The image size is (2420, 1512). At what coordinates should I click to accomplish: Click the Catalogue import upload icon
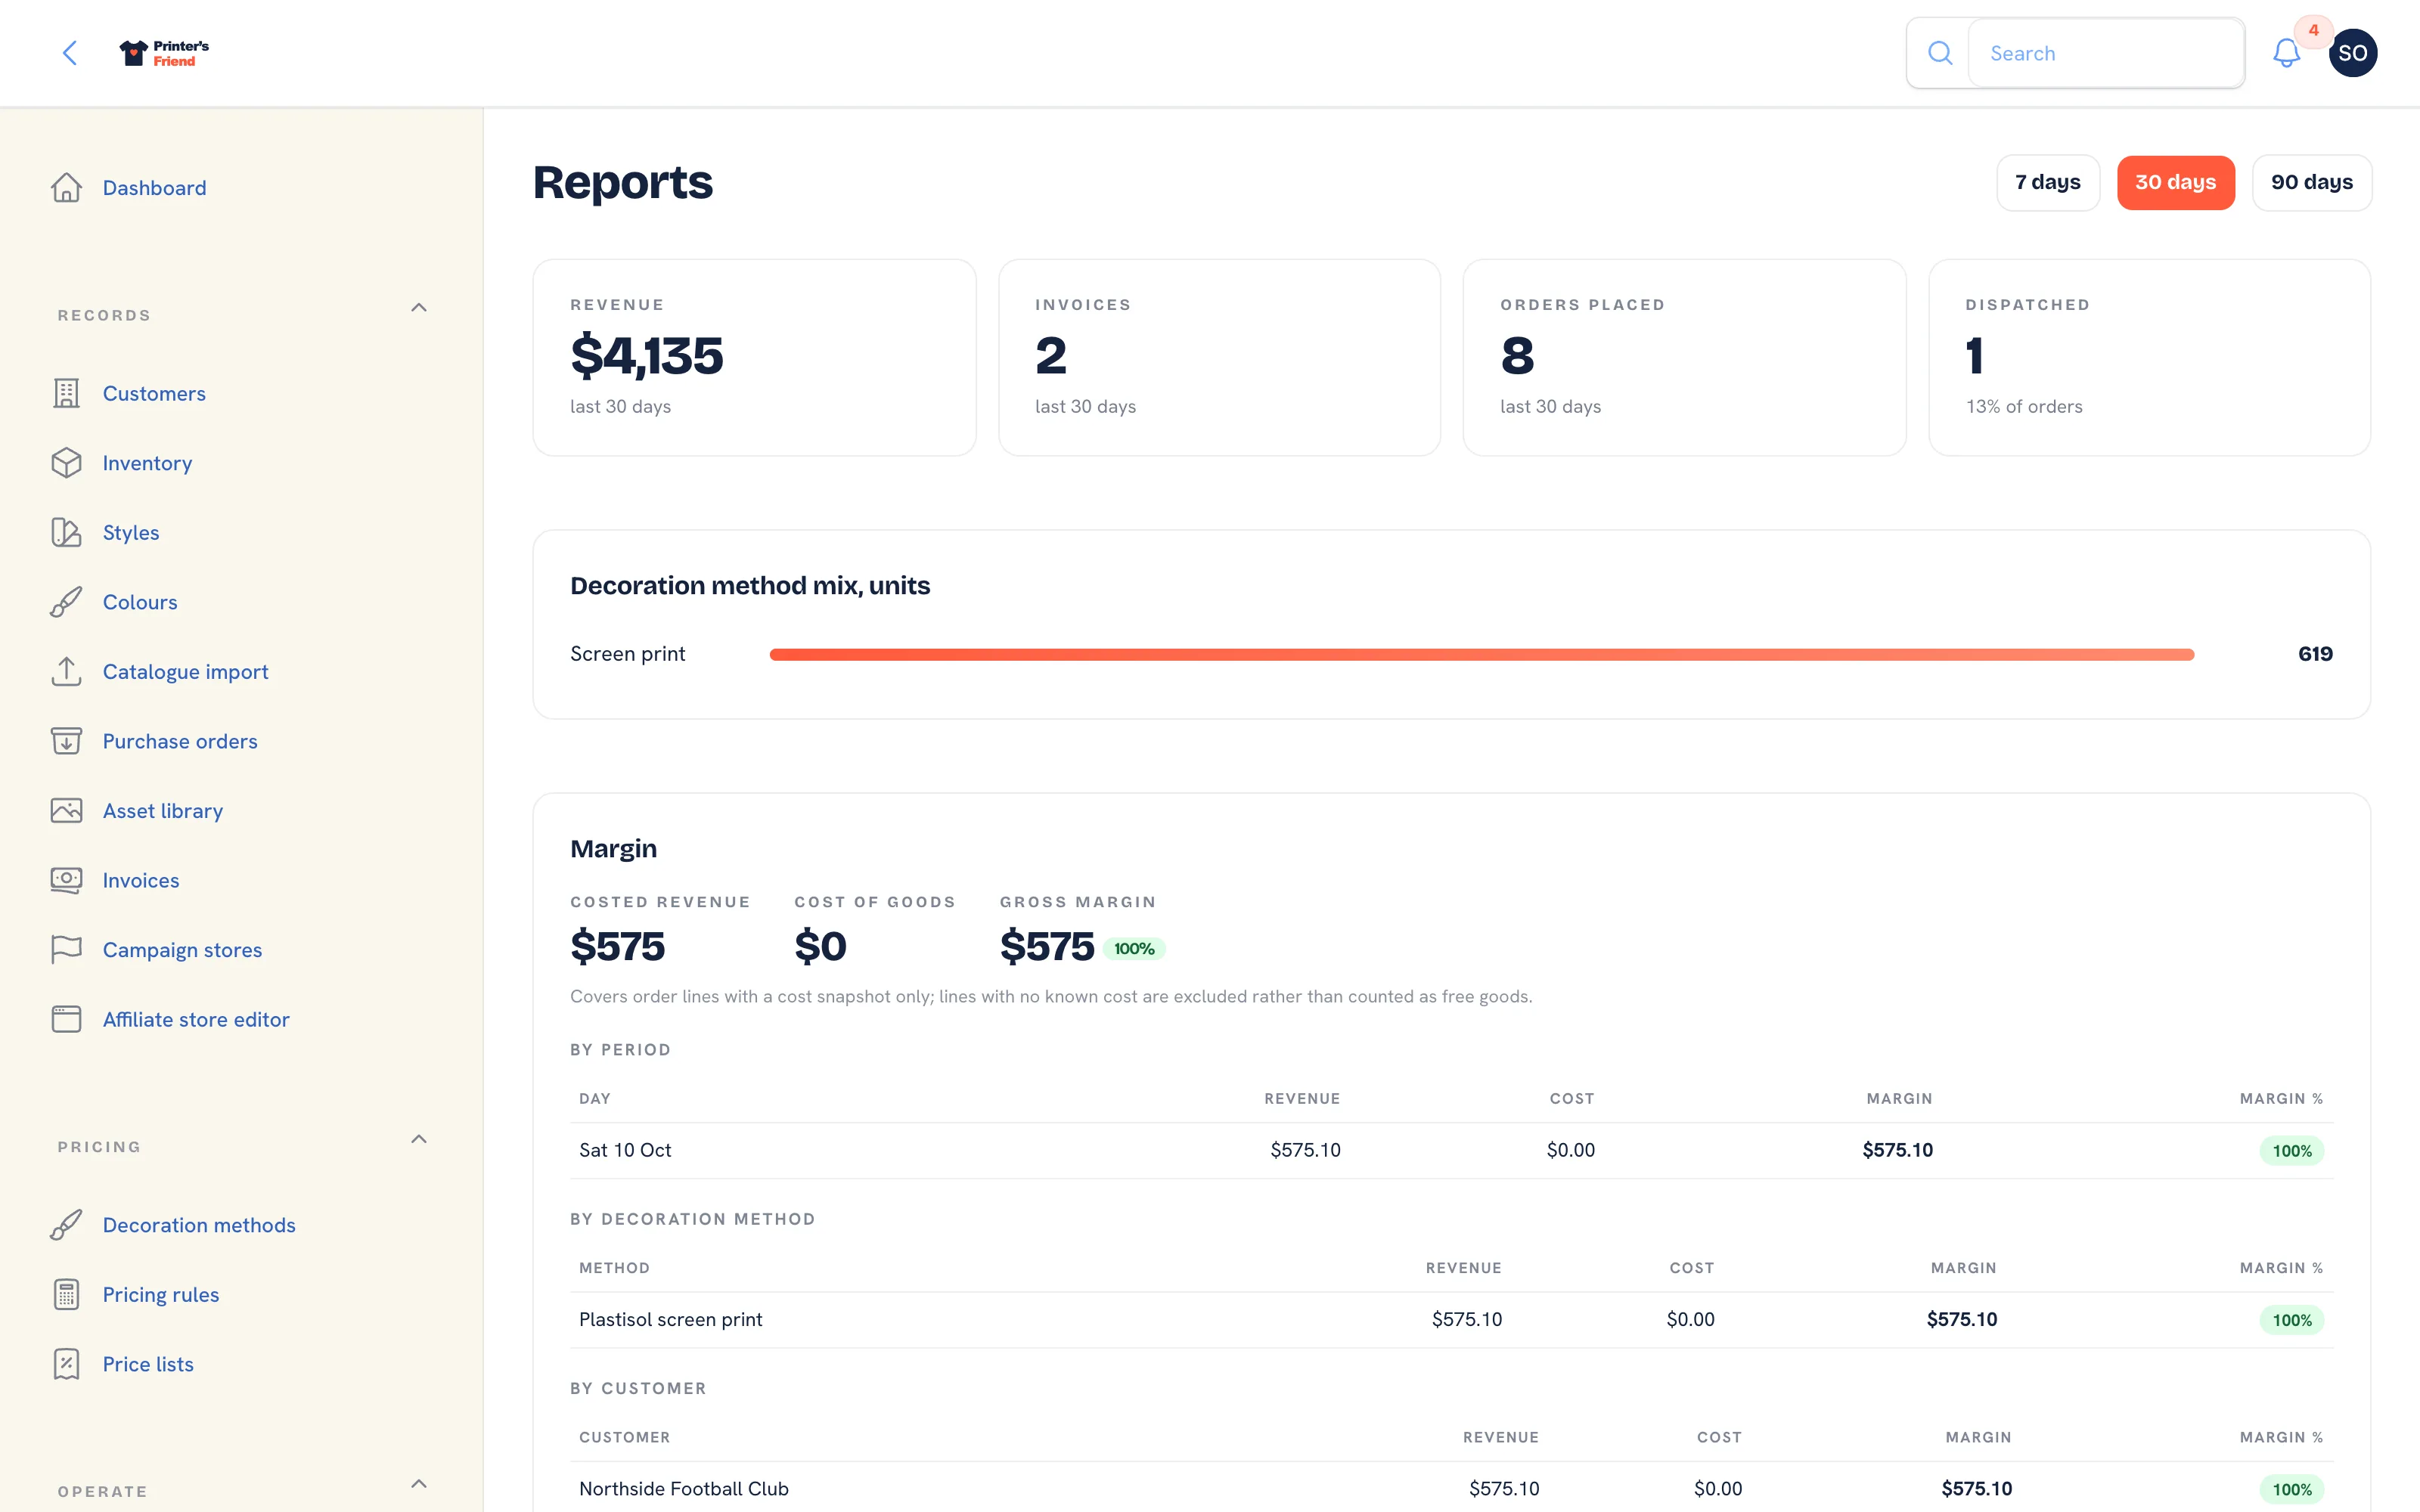click(66, 672)
